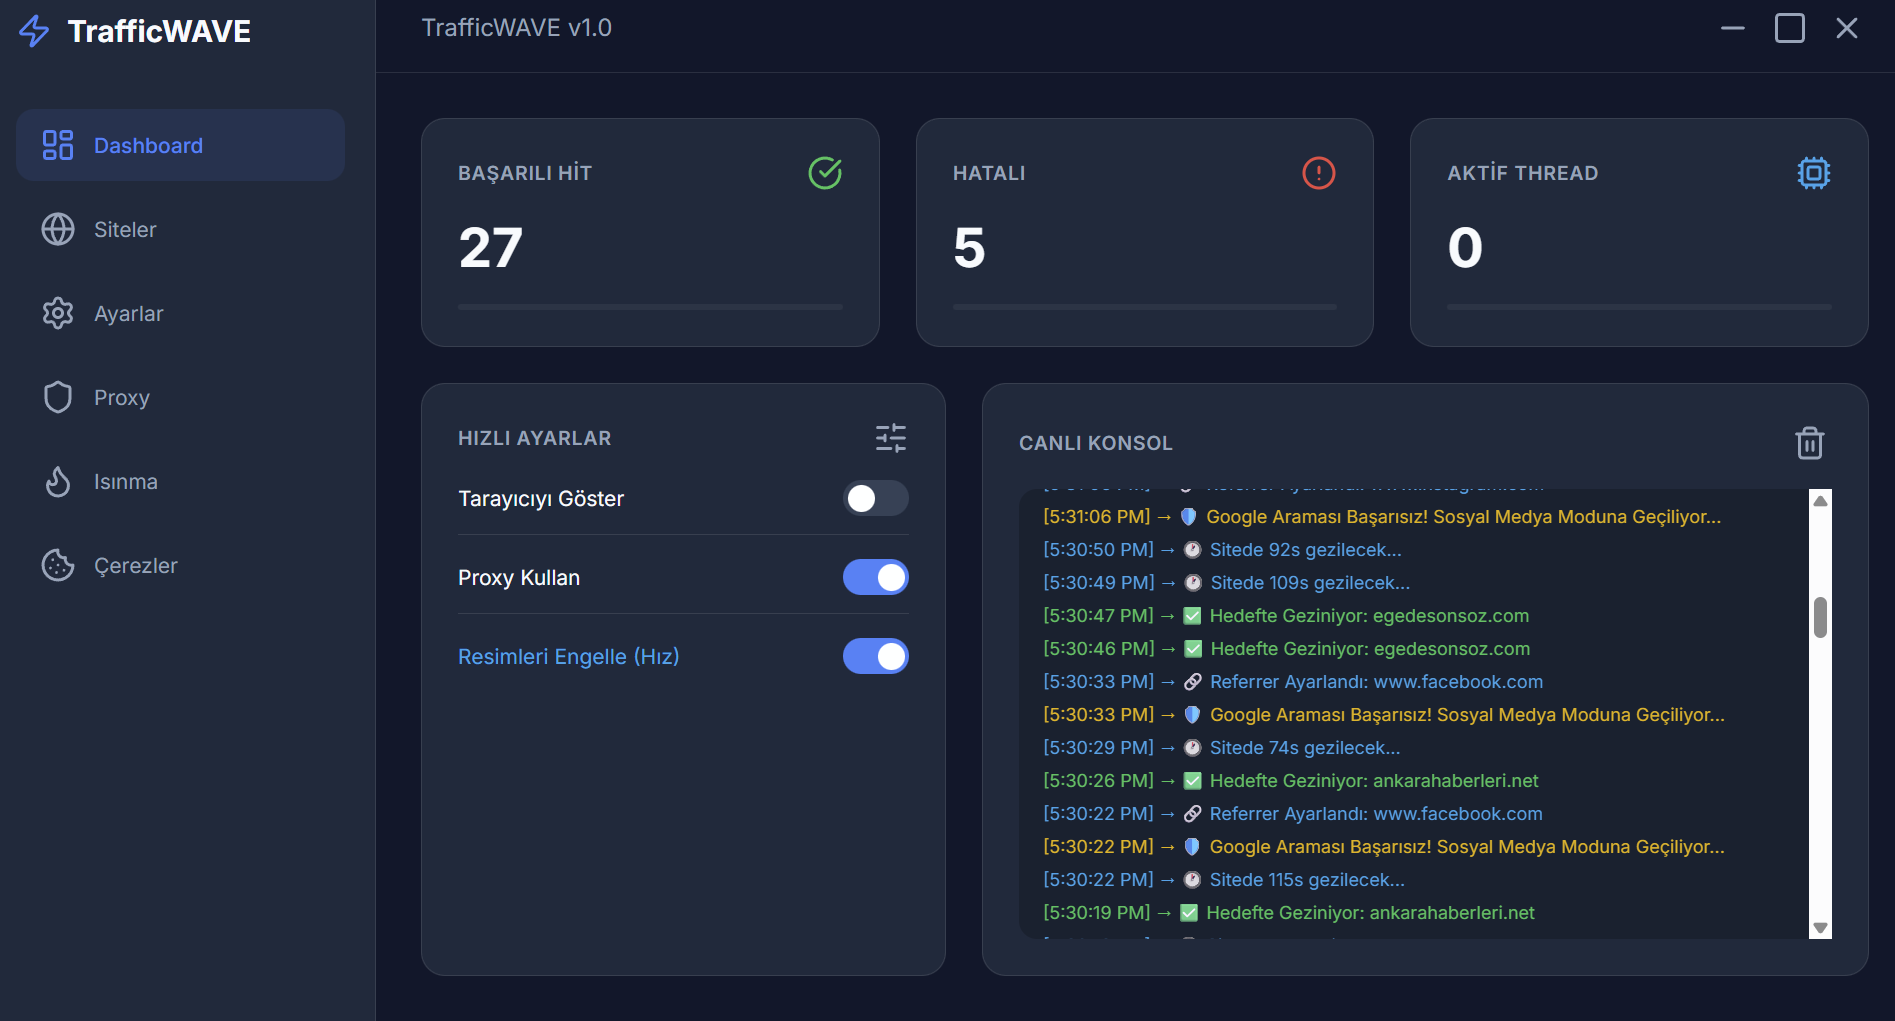The height and width of the screenshot is (1021, 1895).
Task: Click the Başarılı Hit progress bar
Action: 650,307
